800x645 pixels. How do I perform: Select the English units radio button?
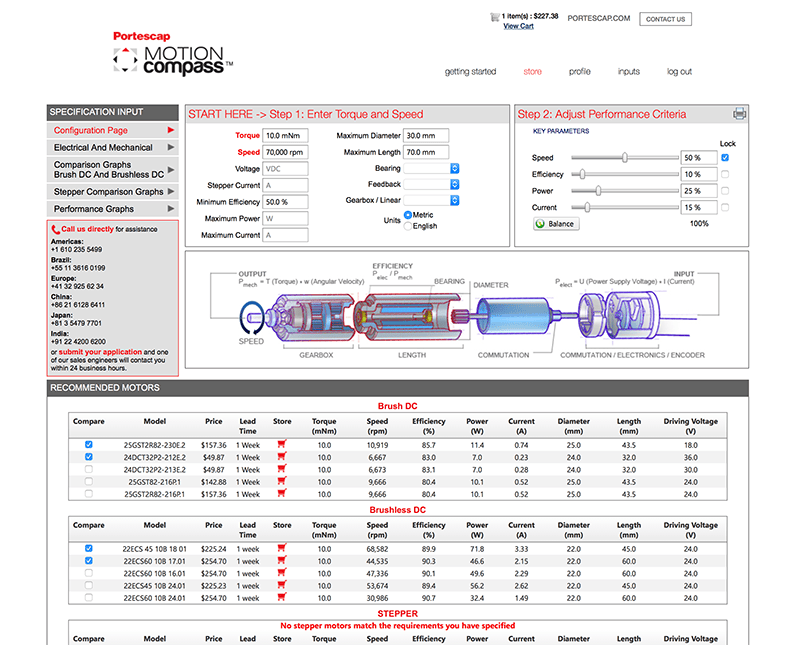pyautogui.click(x=408, y=226)
